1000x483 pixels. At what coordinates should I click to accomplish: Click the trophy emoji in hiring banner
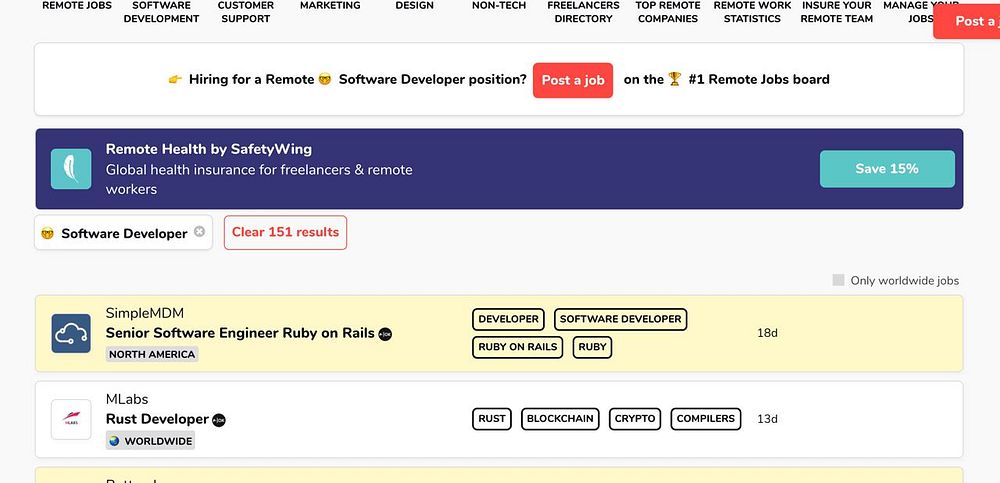click(675, 79)
